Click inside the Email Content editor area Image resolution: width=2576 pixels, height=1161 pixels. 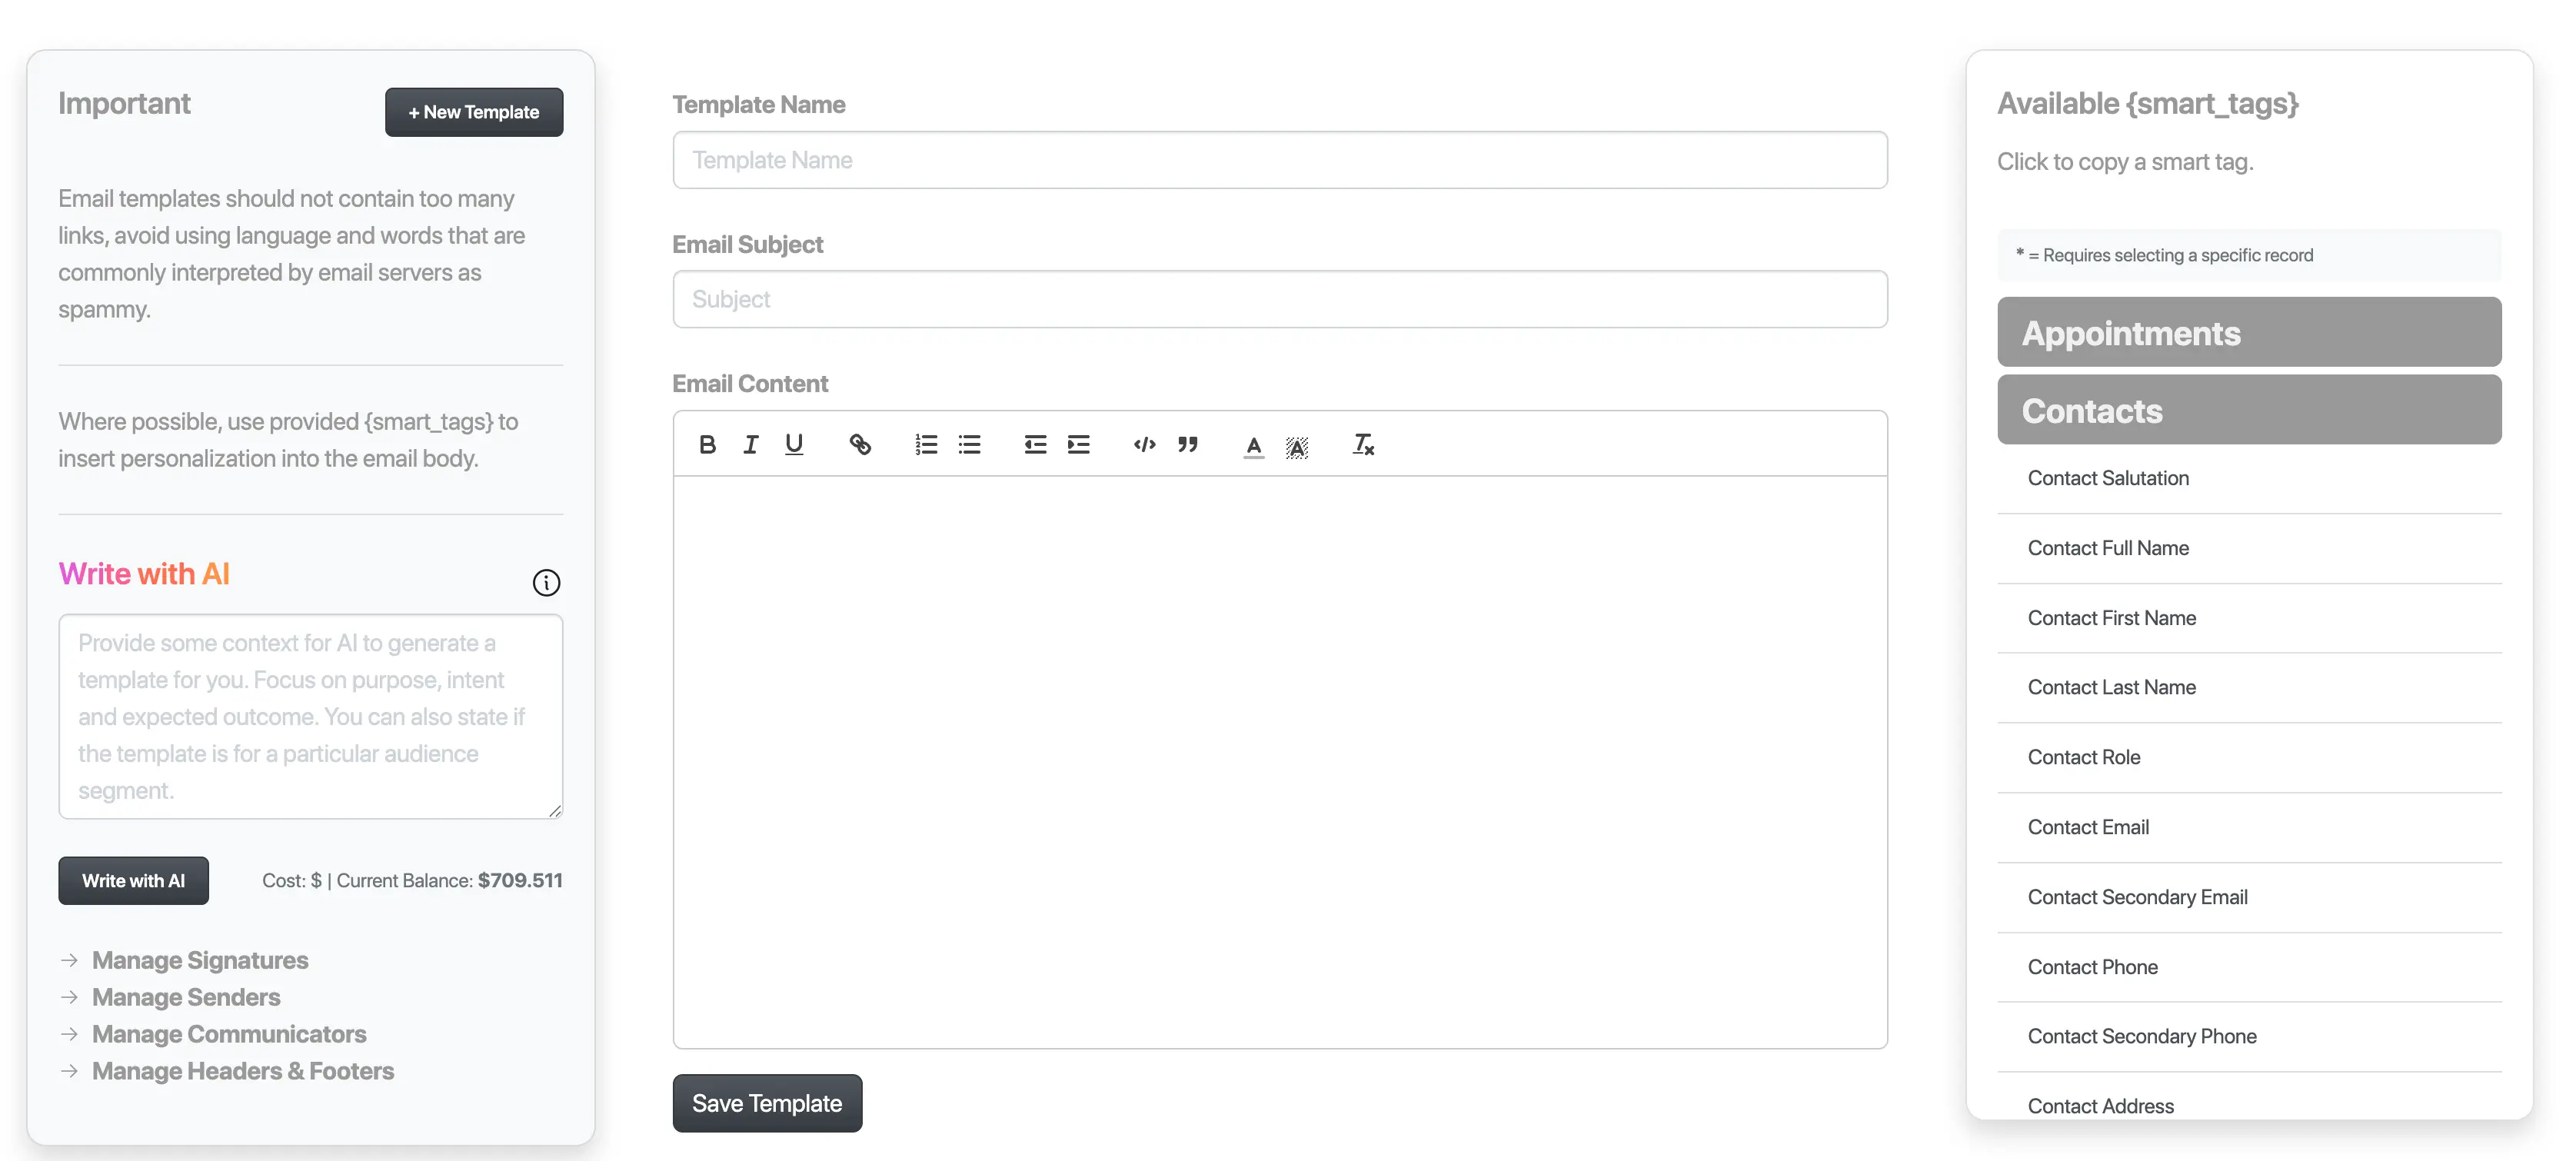(x=1280, y=762)
